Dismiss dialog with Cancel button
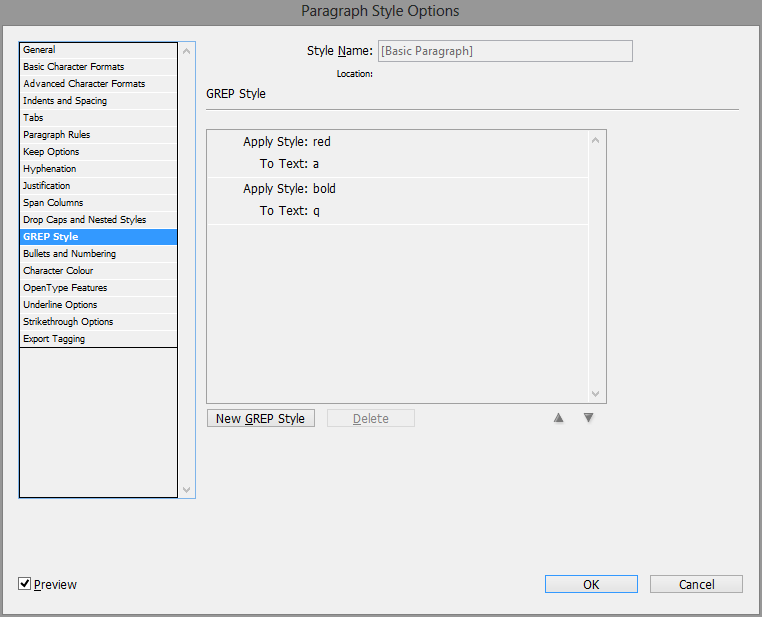 point(696,584)
